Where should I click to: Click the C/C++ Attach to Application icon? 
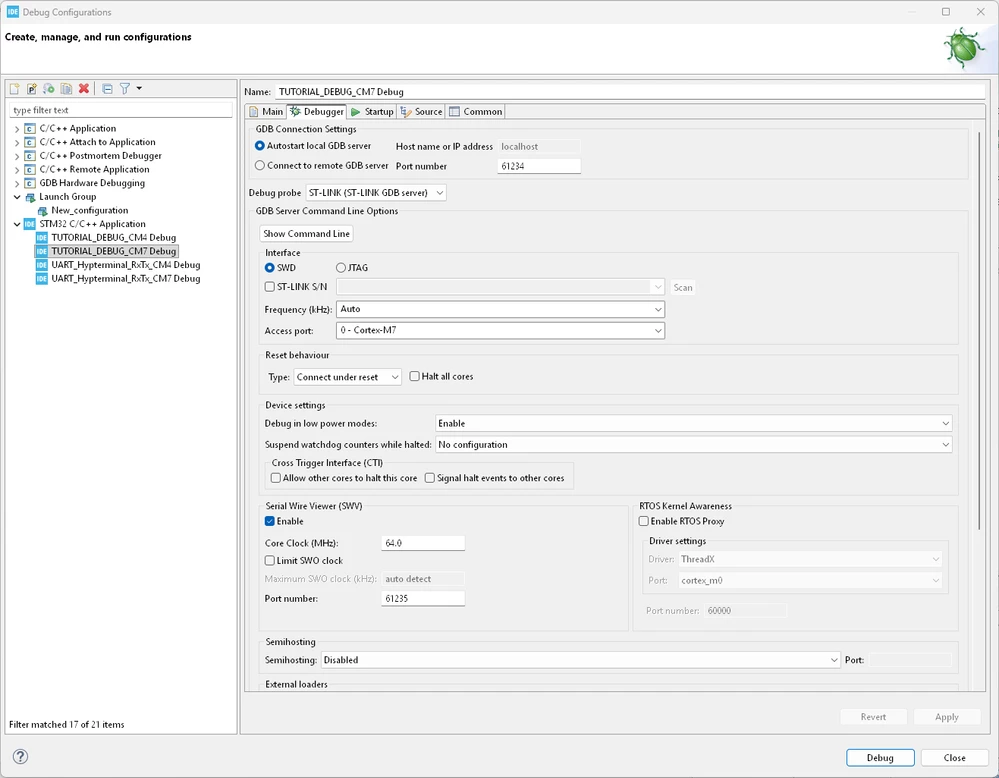coord(29,142)
